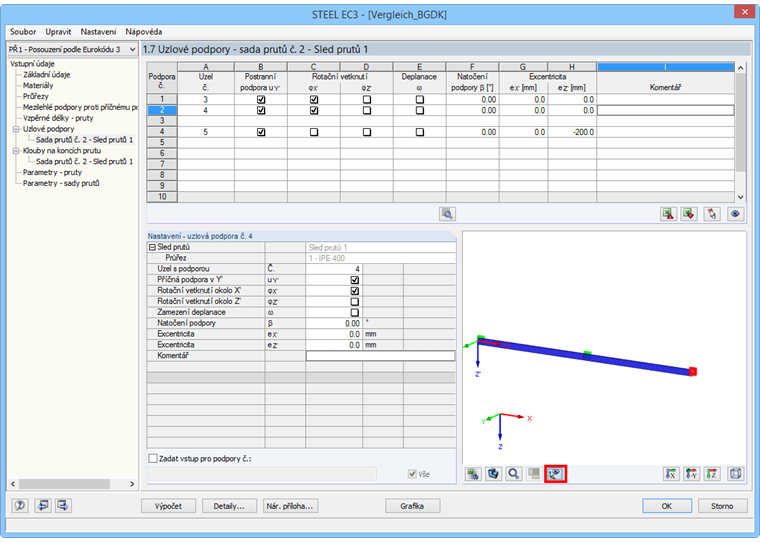760x542 pixels.
Task: Select 'Sada prutů č. 2' under Klouby na koncích prutu
Action: (84, 161)
